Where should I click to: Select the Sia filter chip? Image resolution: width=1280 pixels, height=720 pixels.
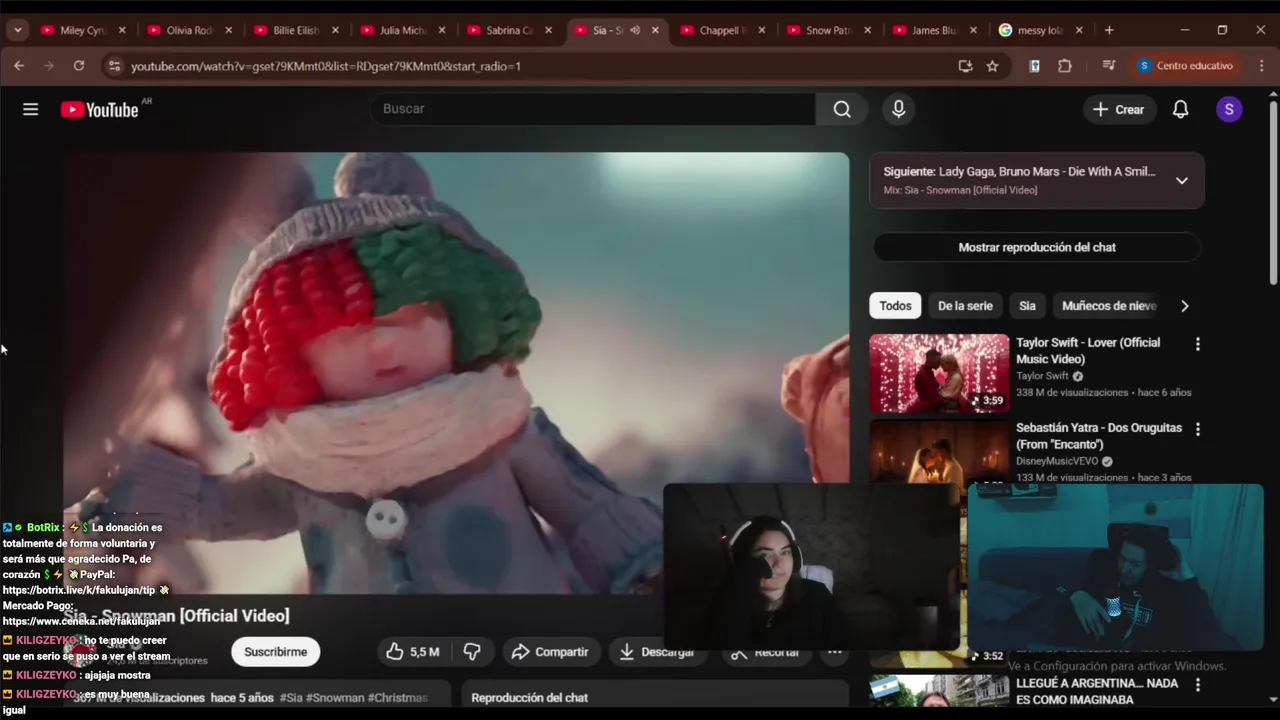[1027, 306]
